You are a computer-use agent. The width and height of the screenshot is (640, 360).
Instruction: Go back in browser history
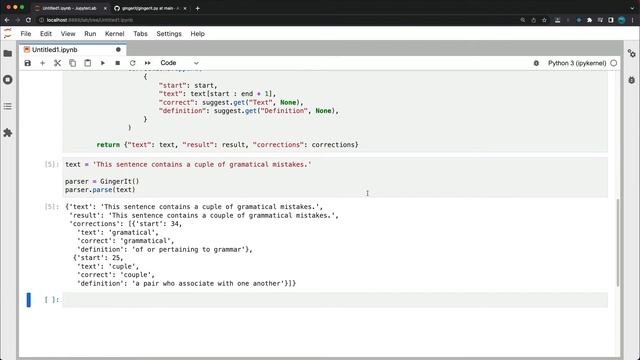pos(7,20)
